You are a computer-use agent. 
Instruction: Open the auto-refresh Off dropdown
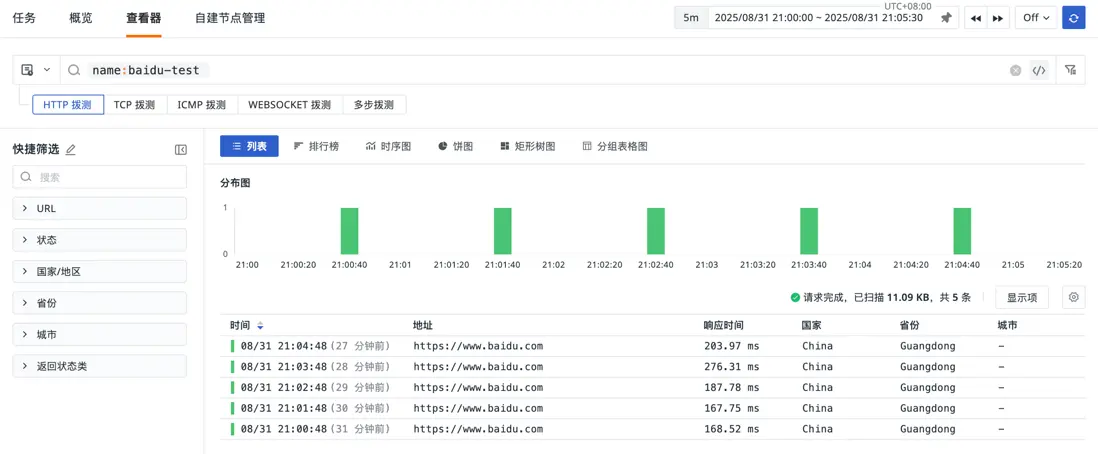[x=1035, y=18]
